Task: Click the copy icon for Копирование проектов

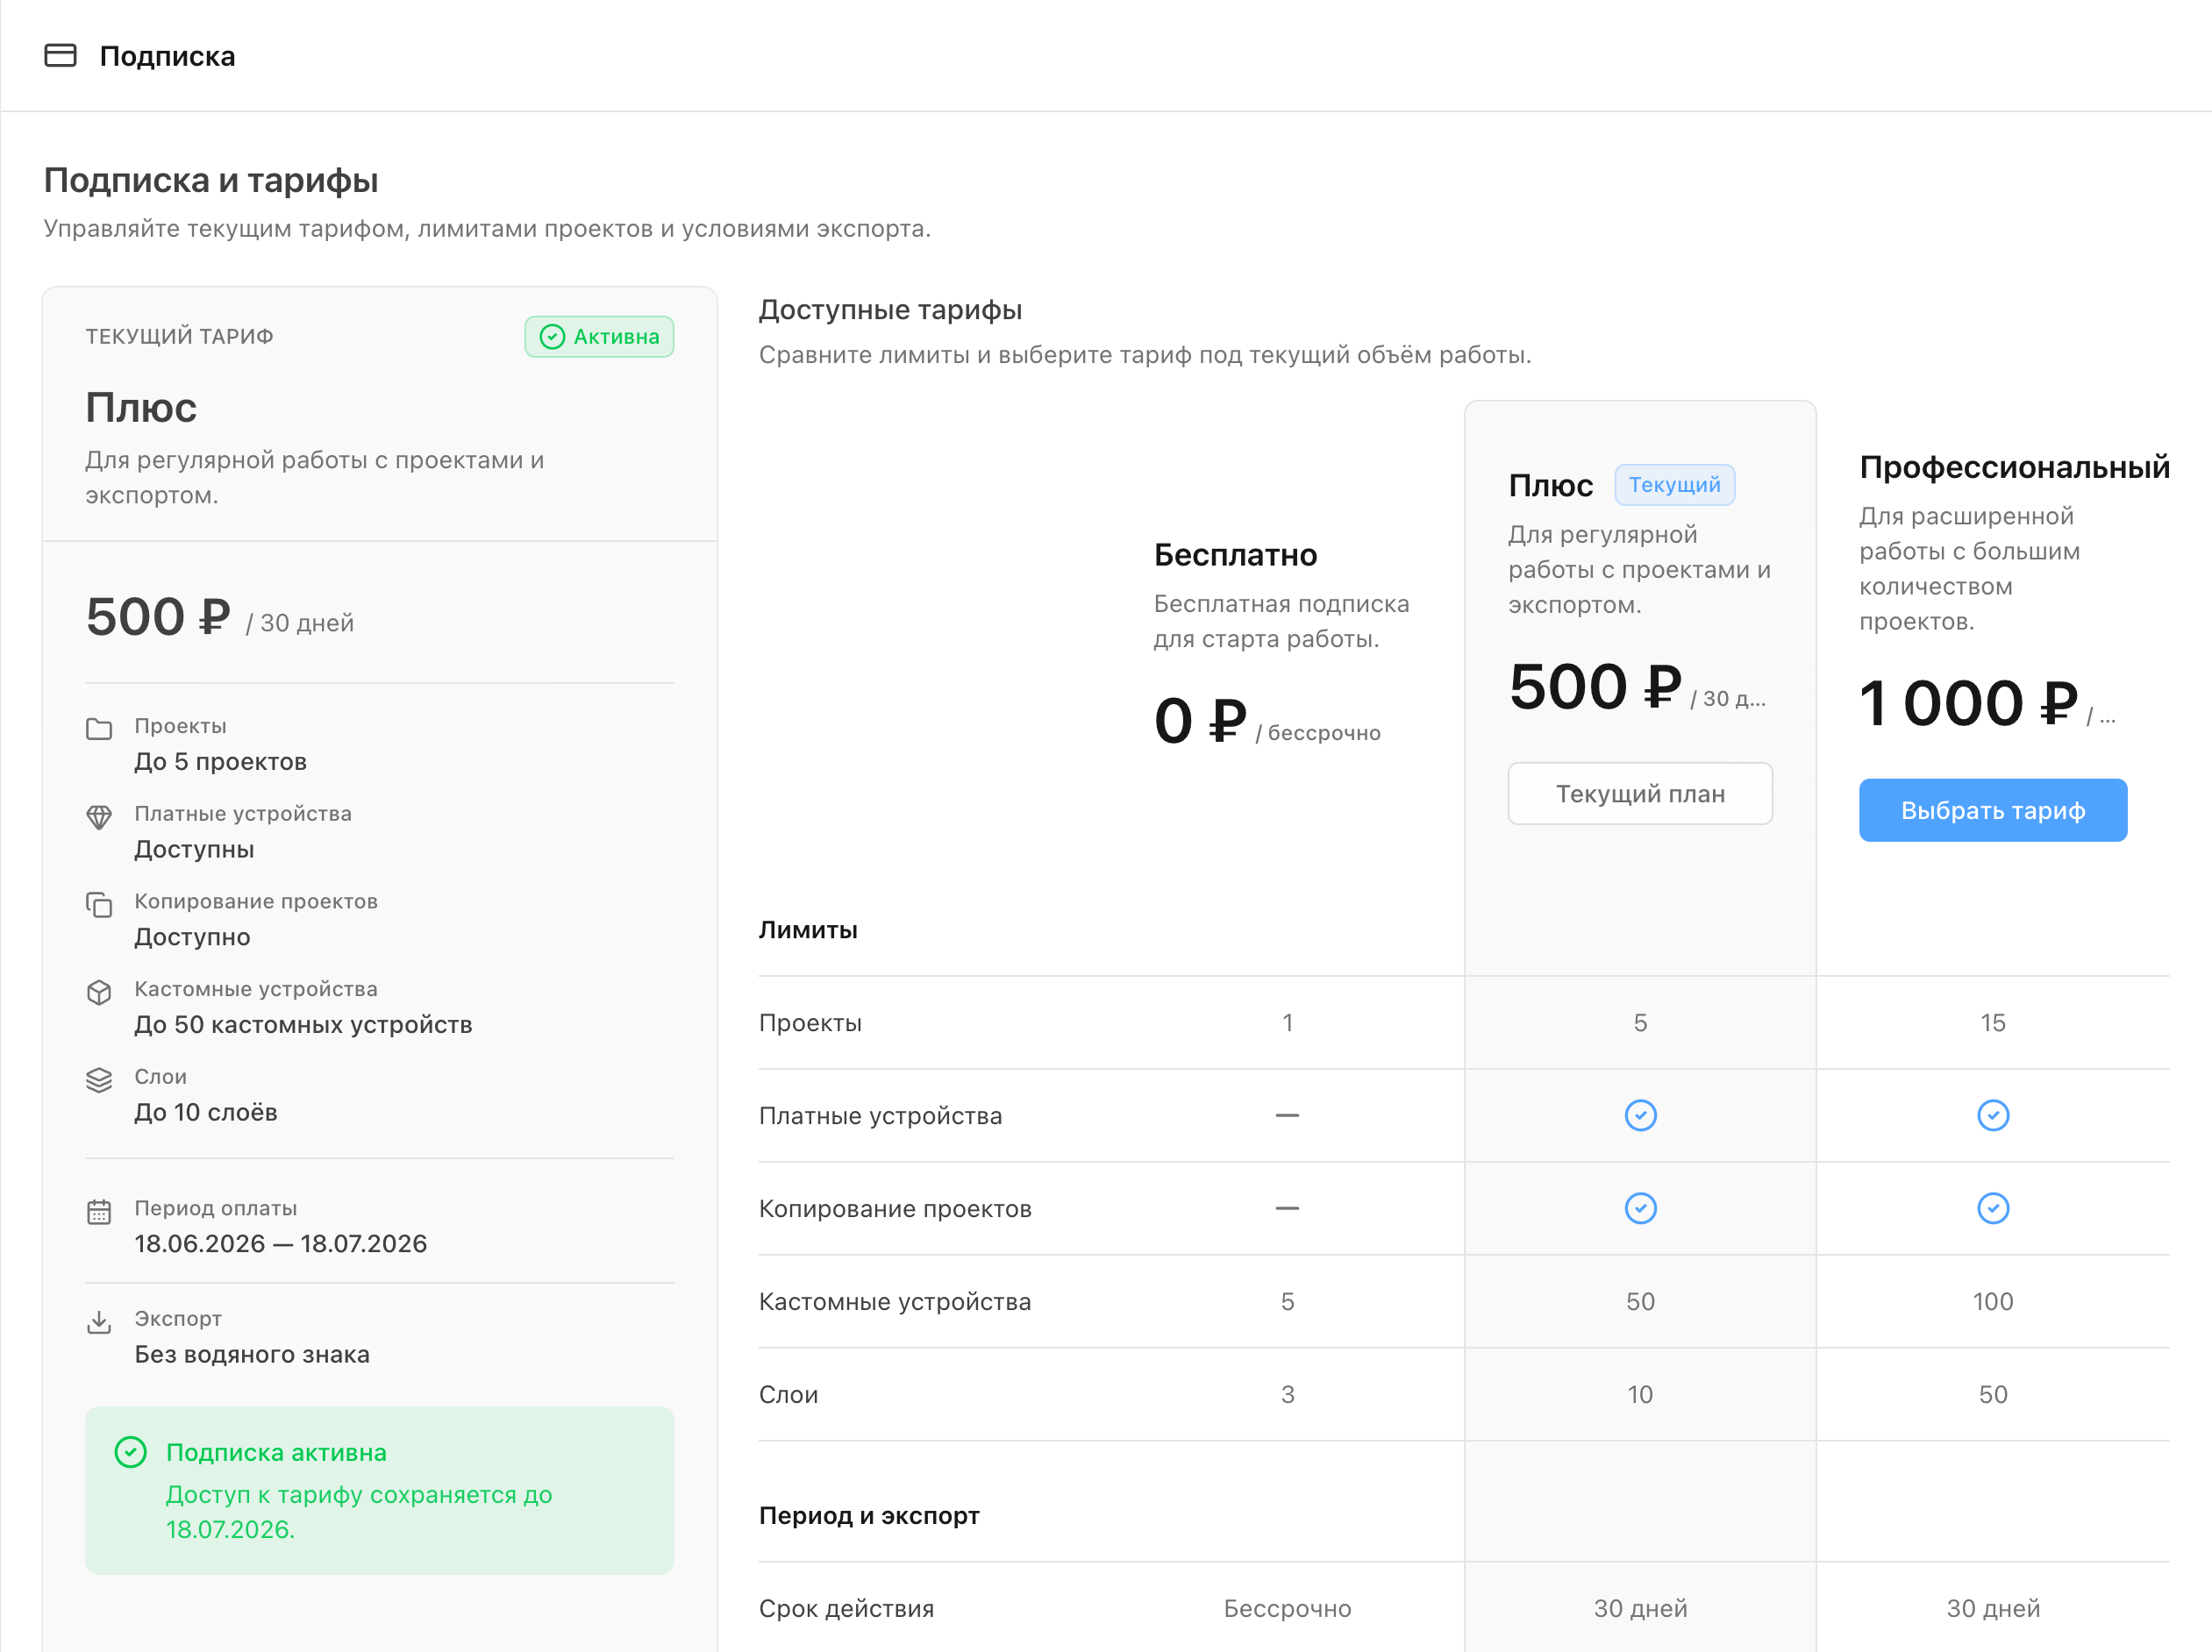Action: pyautogui.click(x=99, y=904)
